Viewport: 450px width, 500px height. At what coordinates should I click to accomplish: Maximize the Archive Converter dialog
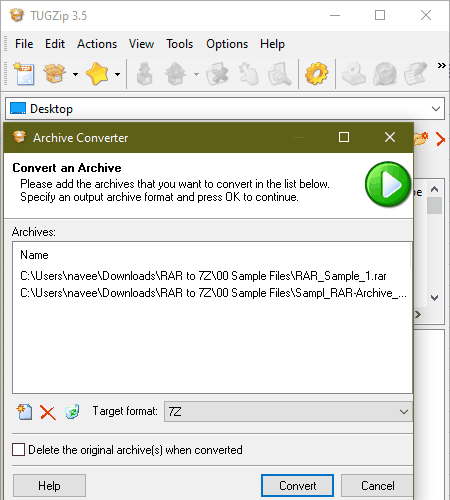click(344, 137)
